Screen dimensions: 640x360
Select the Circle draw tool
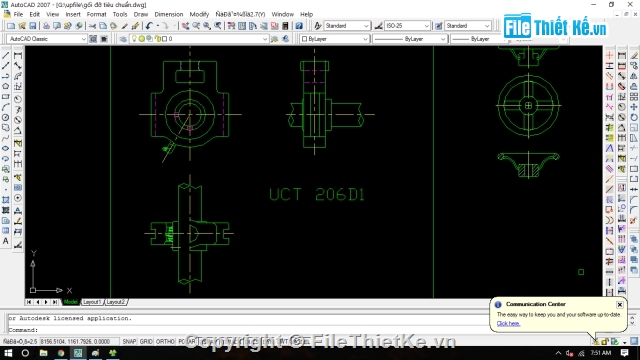click(x=6, y=118)
